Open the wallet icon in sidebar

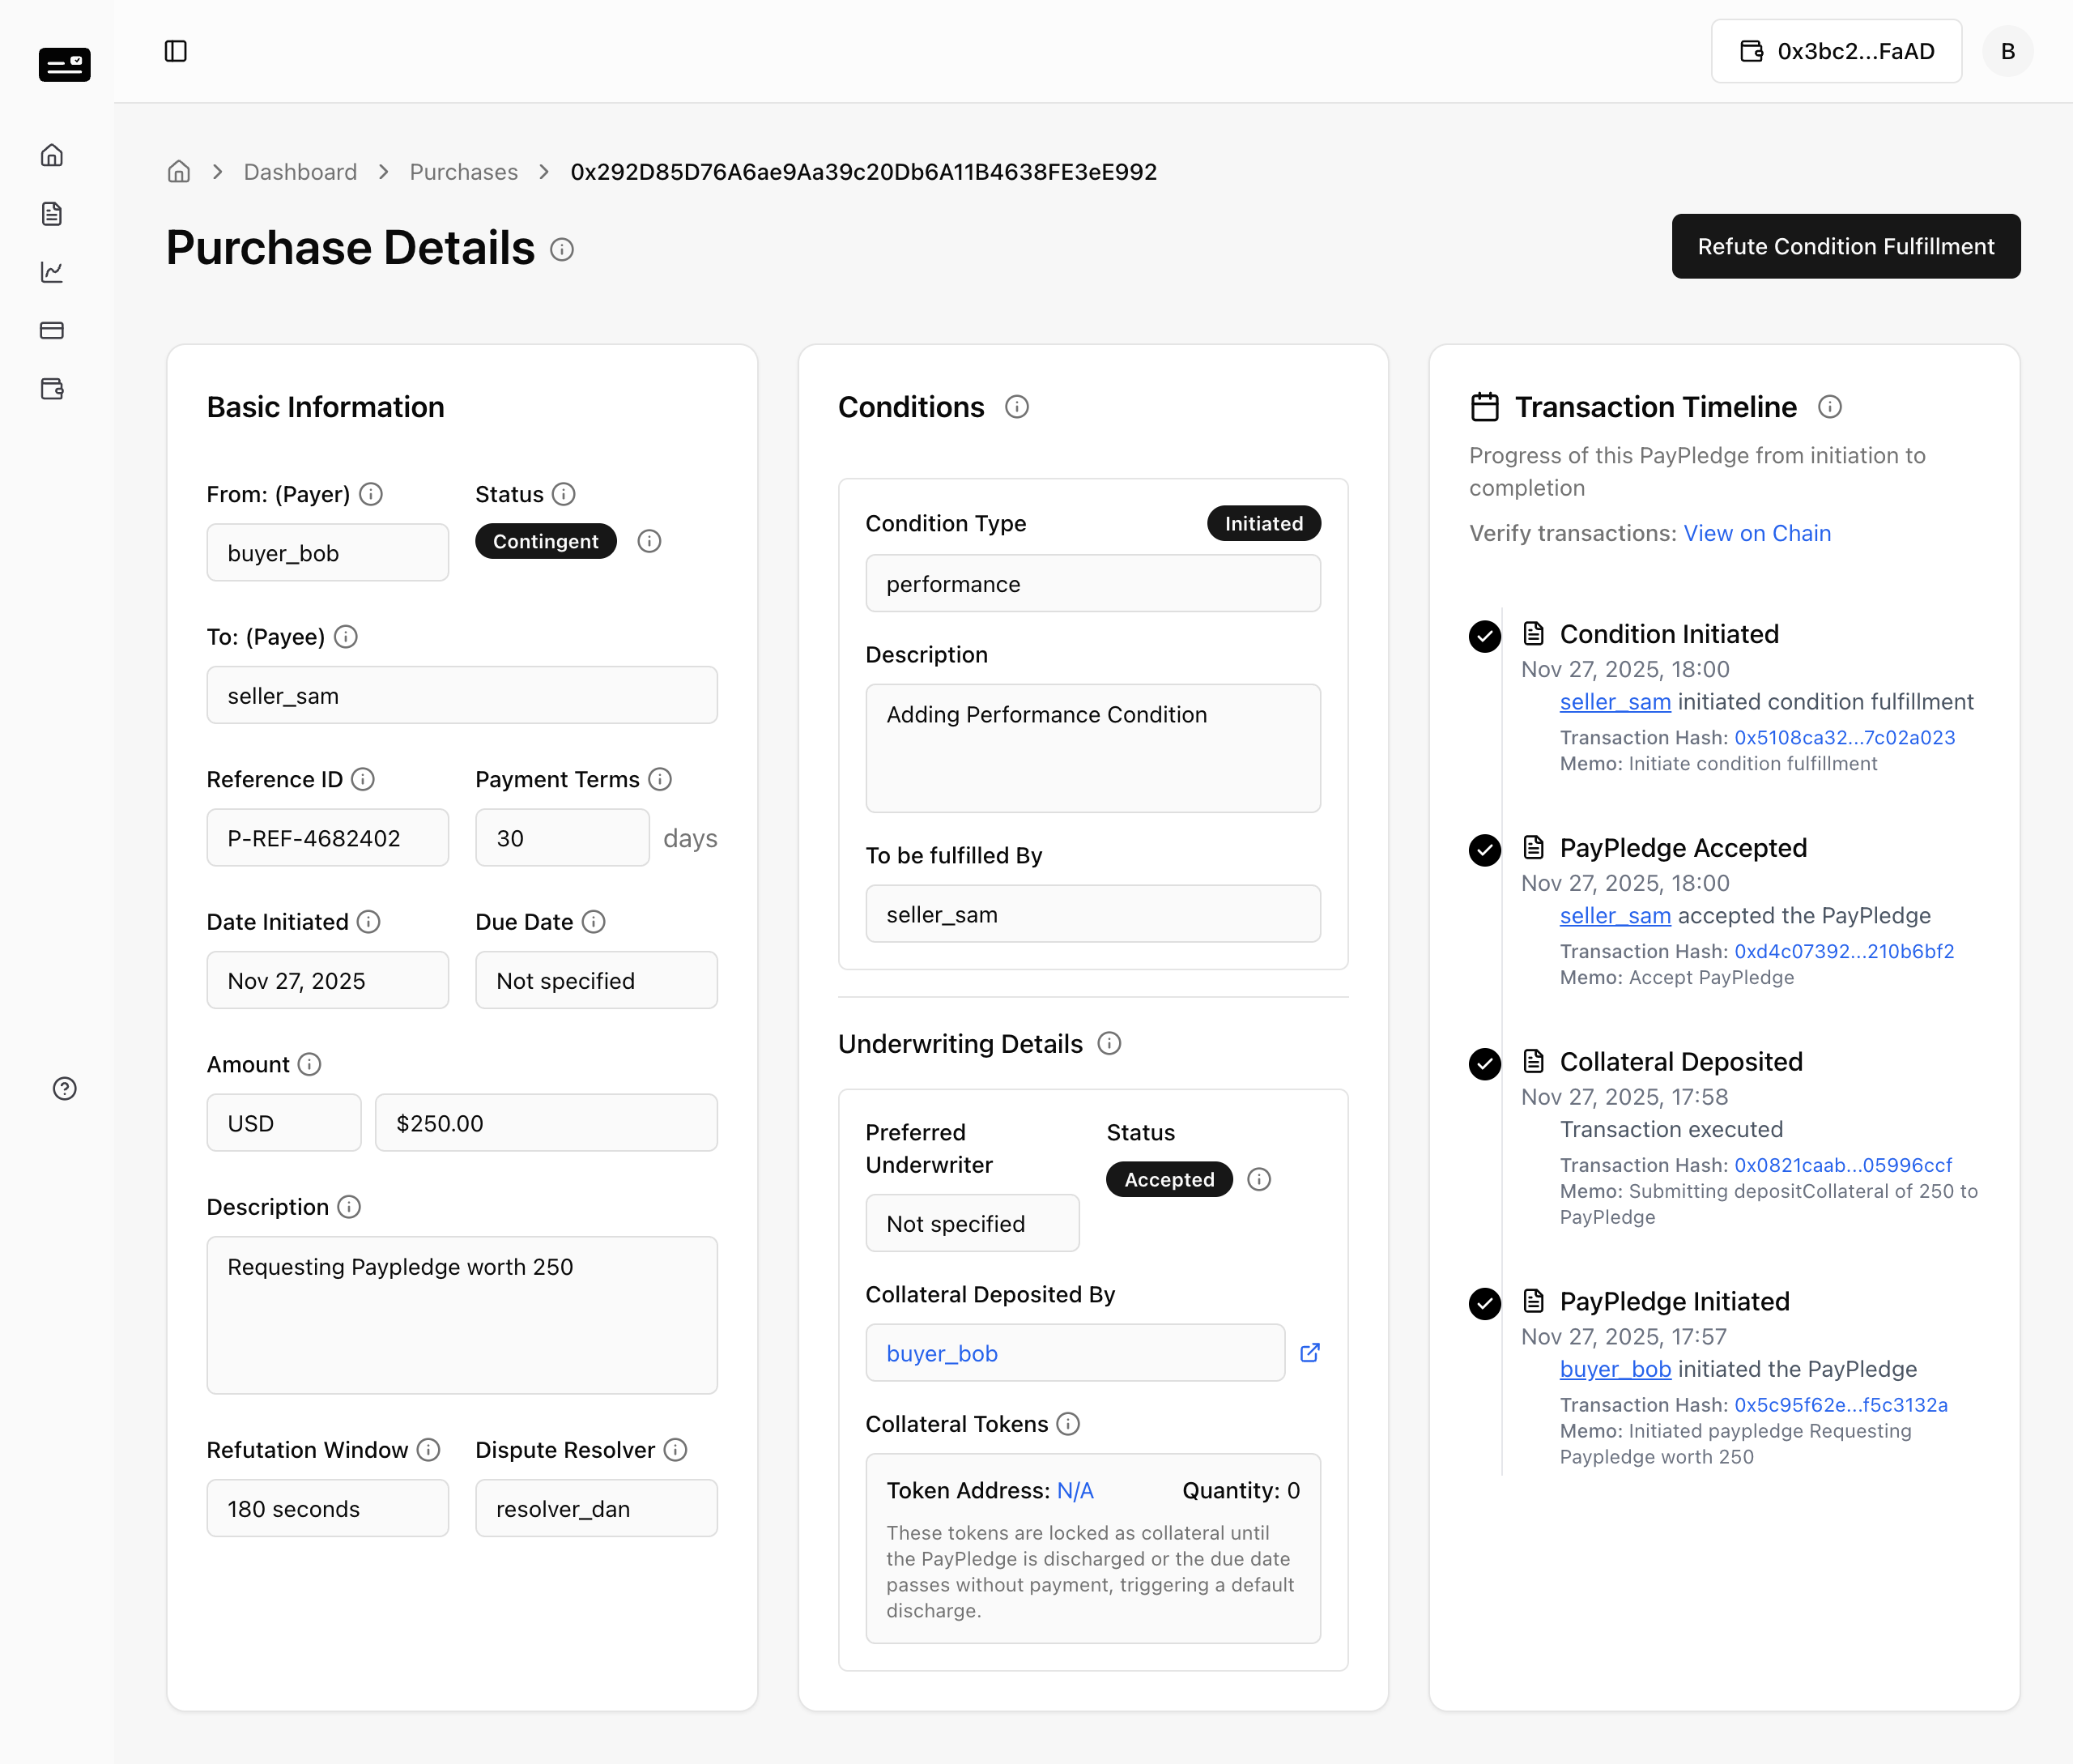[x=52, y=389]
